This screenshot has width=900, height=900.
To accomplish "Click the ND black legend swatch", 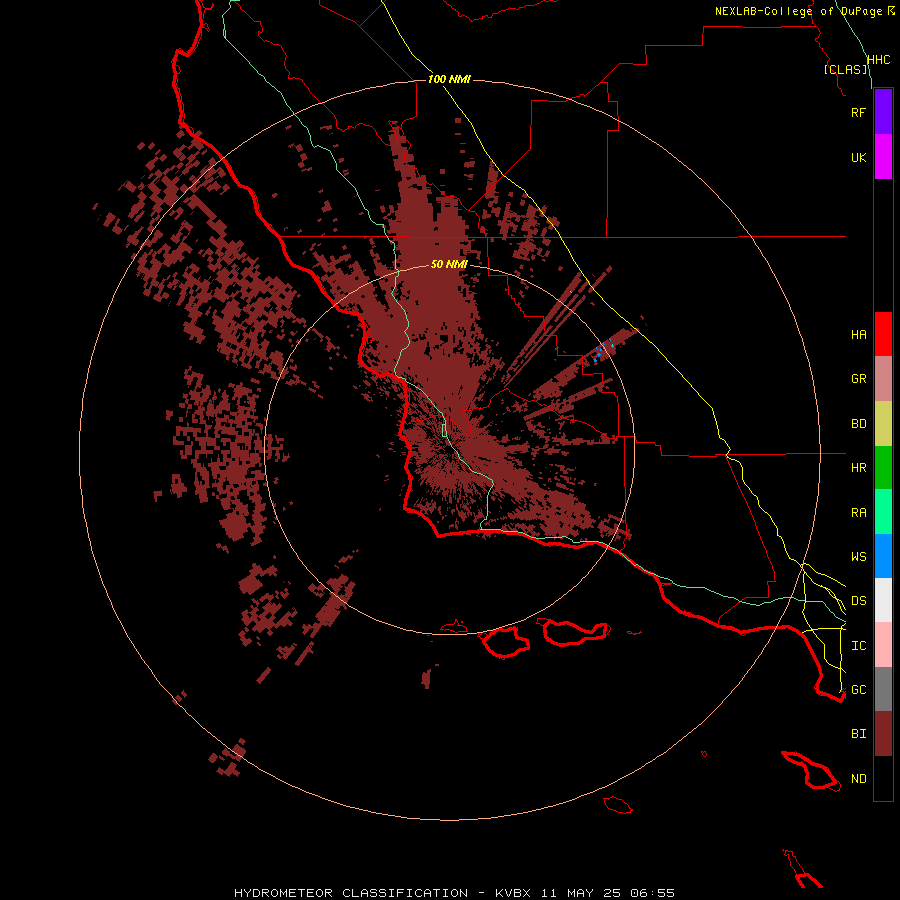I will click(883, 778).
